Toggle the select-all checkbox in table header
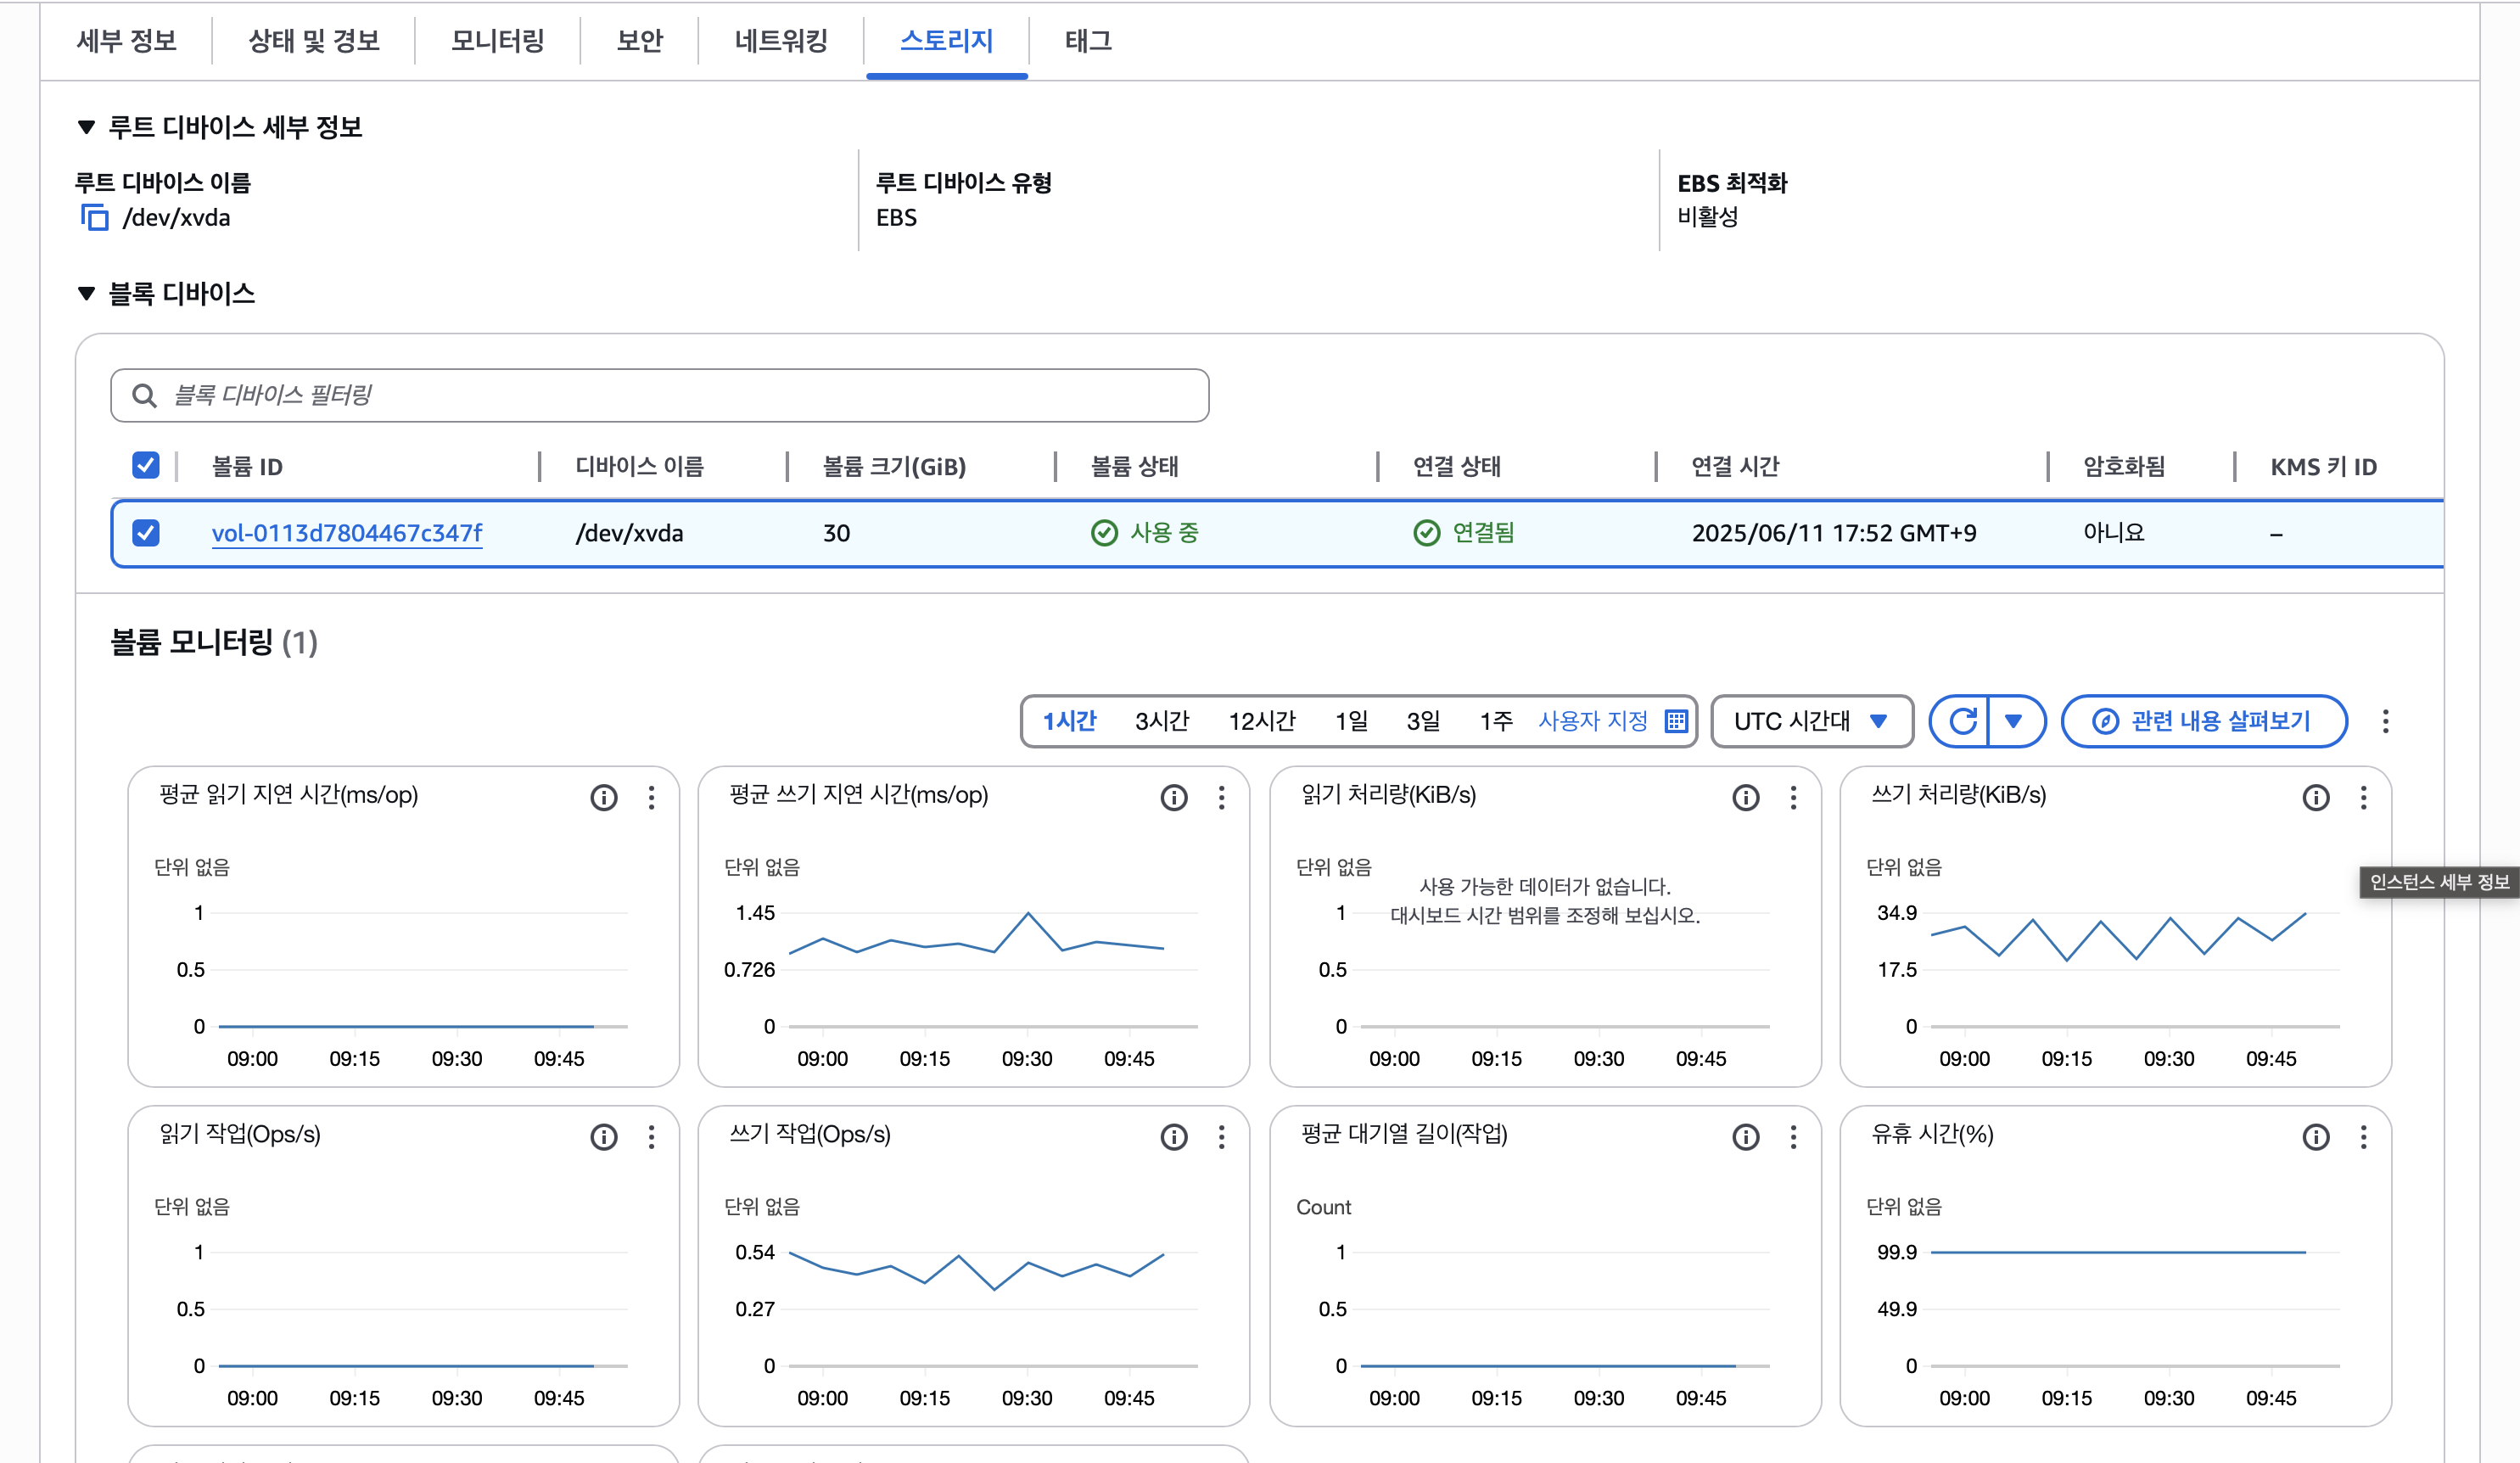 point(146,465)
